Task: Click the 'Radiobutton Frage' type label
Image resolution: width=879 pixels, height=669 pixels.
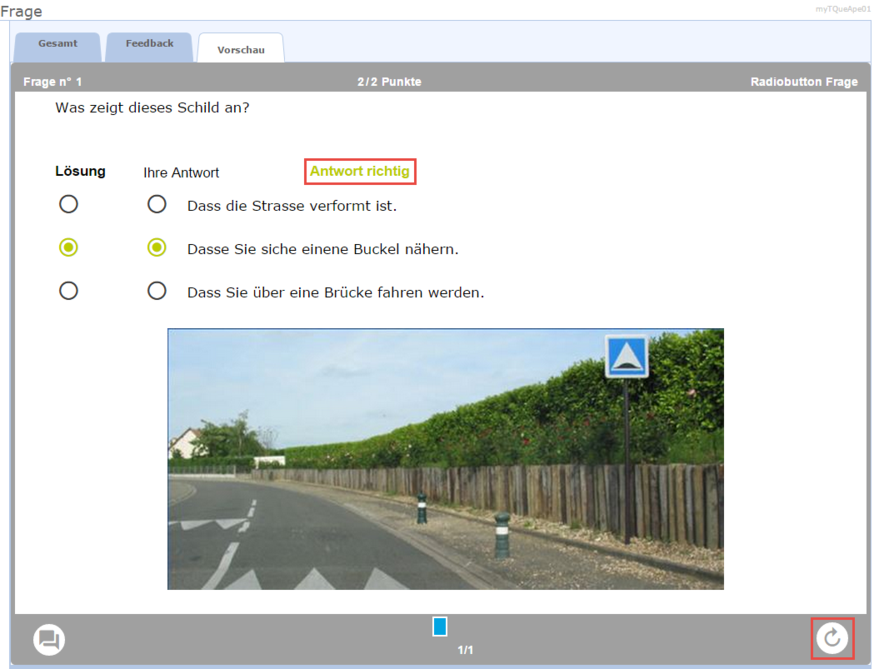Action: pyautogui.click(x=803, y=82)
